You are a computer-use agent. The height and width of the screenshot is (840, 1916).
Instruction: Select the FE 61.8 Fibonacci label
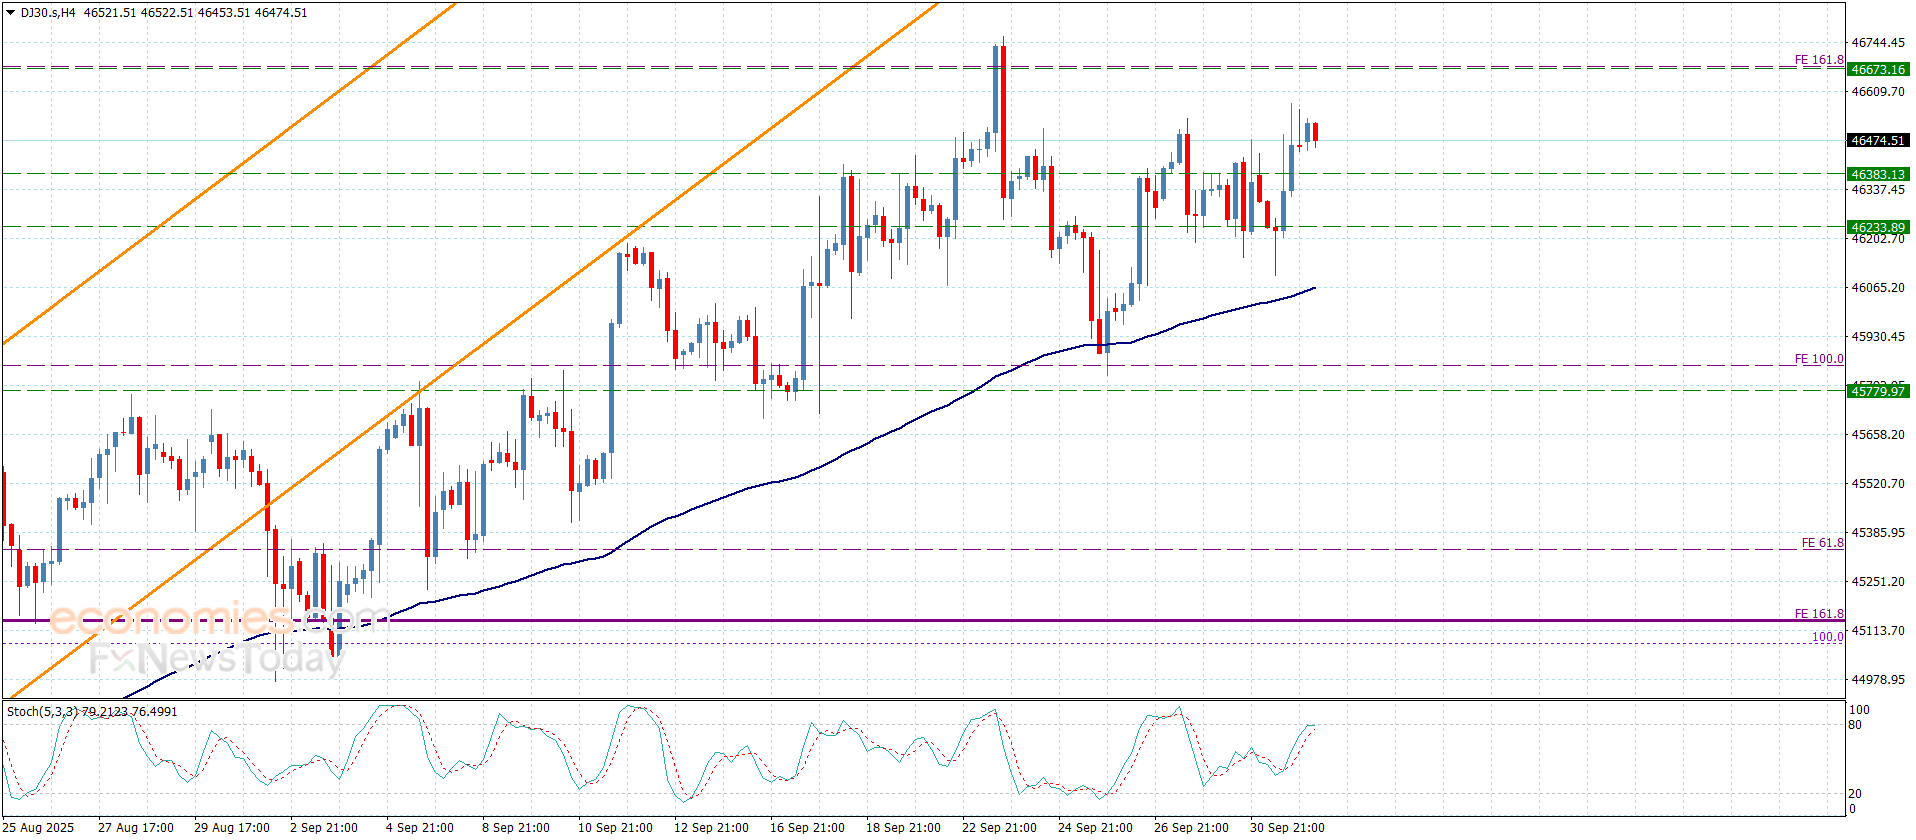pyautogui.click(x=1822, y=543)
